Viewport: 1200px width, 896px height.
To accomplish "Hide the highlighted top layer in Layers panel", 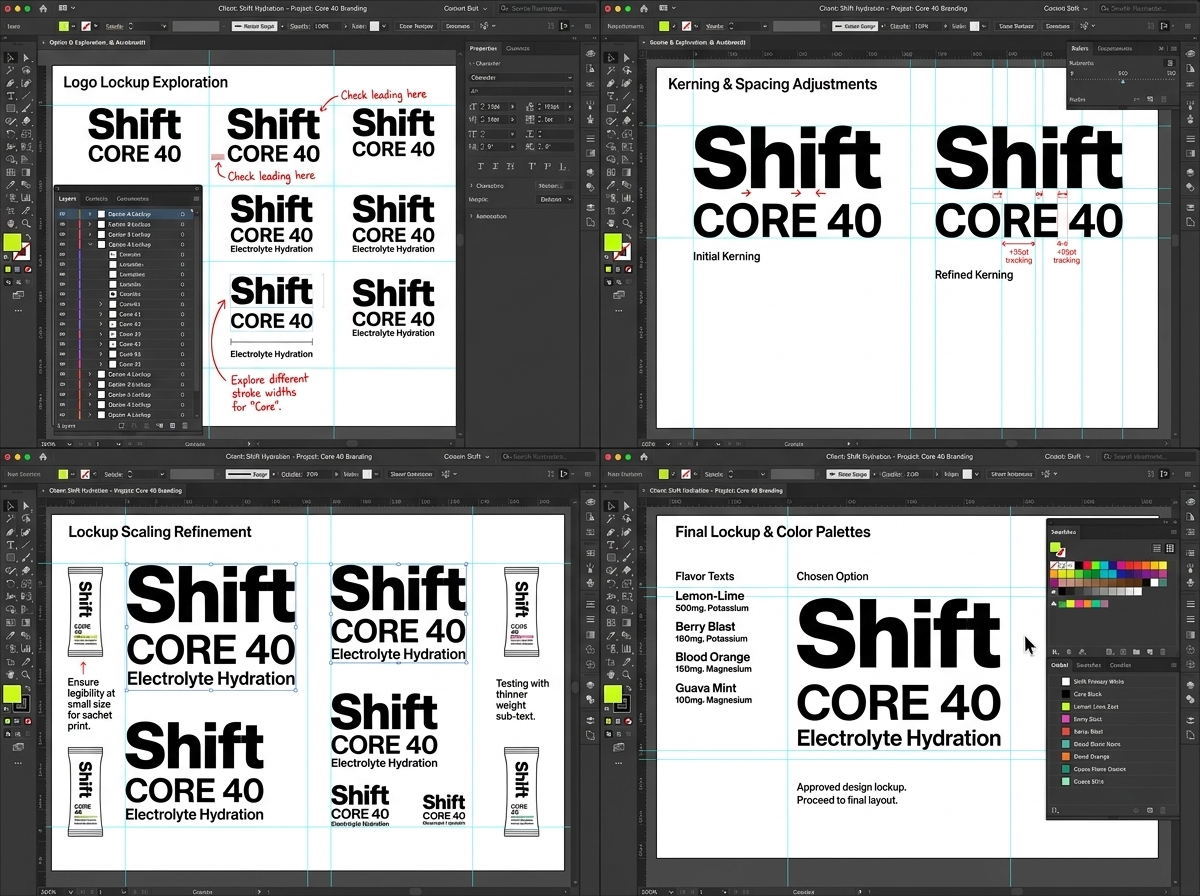I will tap(62, 214).
